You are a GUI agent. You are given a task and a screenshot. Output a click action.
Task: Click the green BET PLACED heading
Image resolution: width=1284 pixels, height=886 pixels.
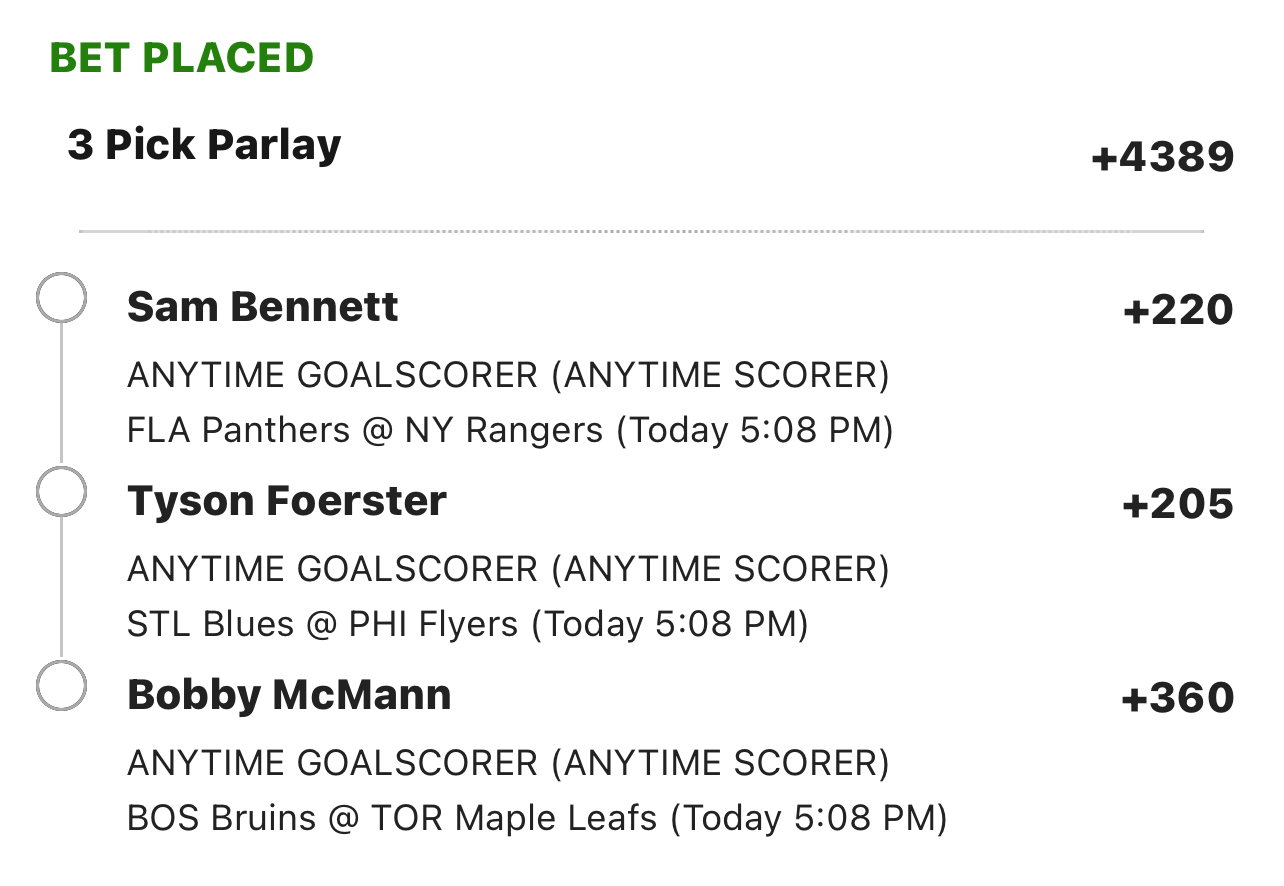(182, 58)
